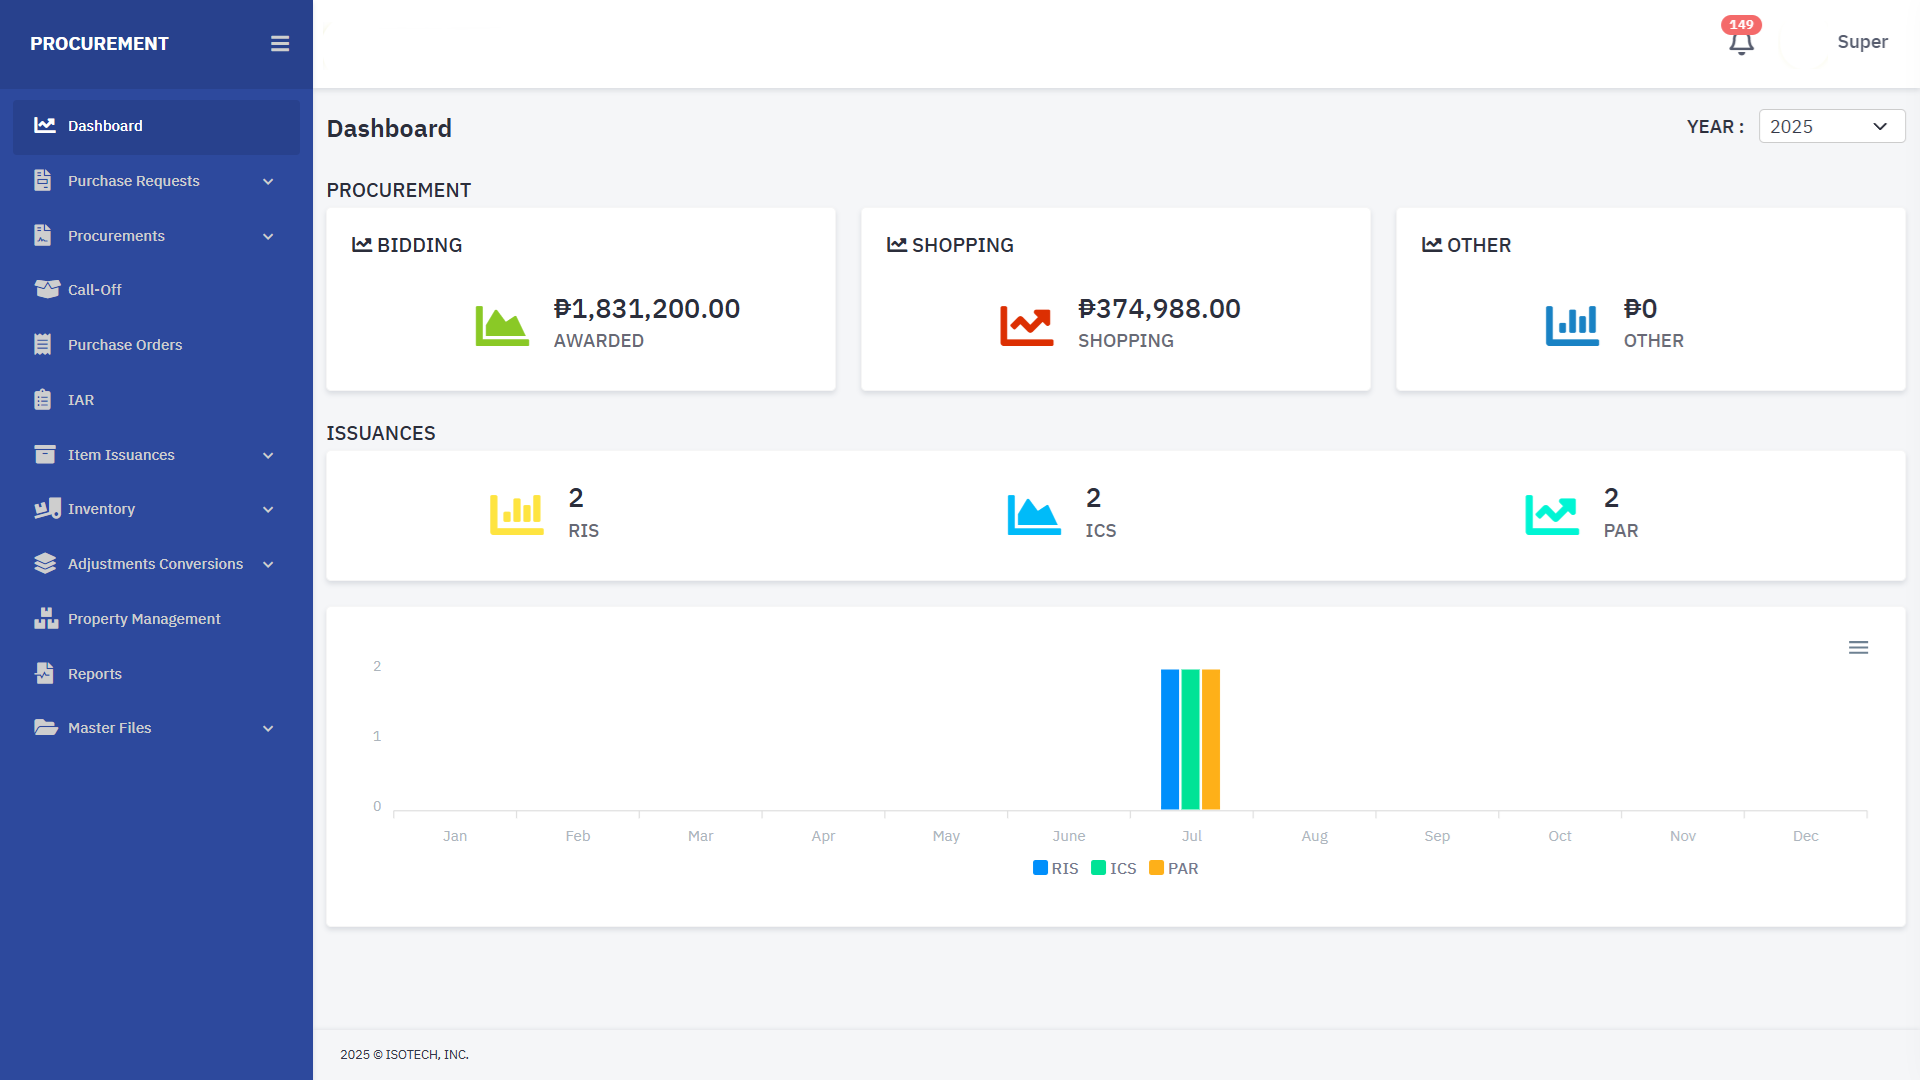
Task: Click the teal PAR trend icon
Action: click(1552, 515)
